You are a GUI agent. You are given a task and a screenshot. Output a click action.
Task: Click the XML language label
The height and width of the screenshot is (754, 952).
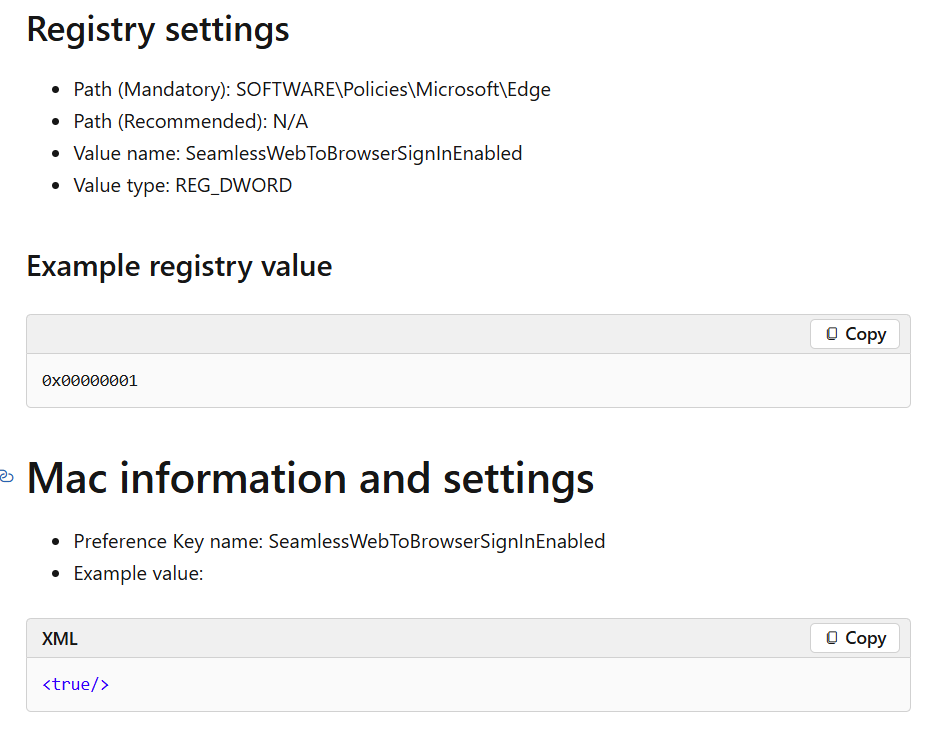[x=60, y=639]
